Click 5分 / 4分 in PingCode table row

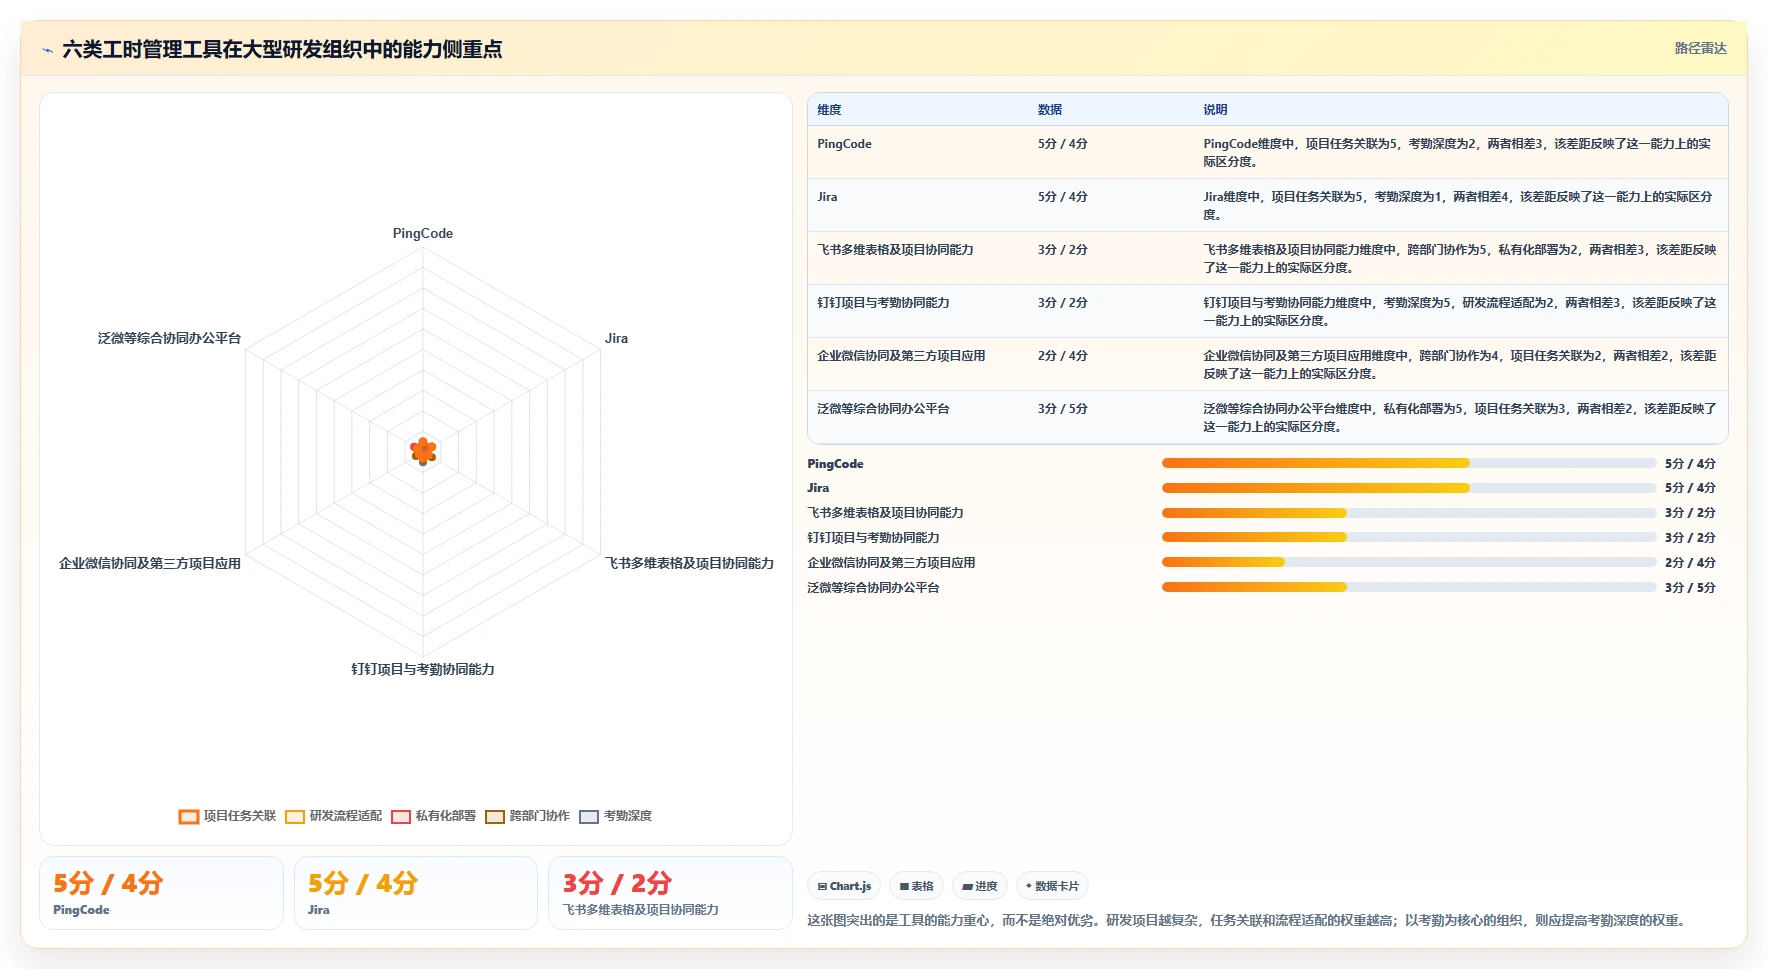(1062, 144)
